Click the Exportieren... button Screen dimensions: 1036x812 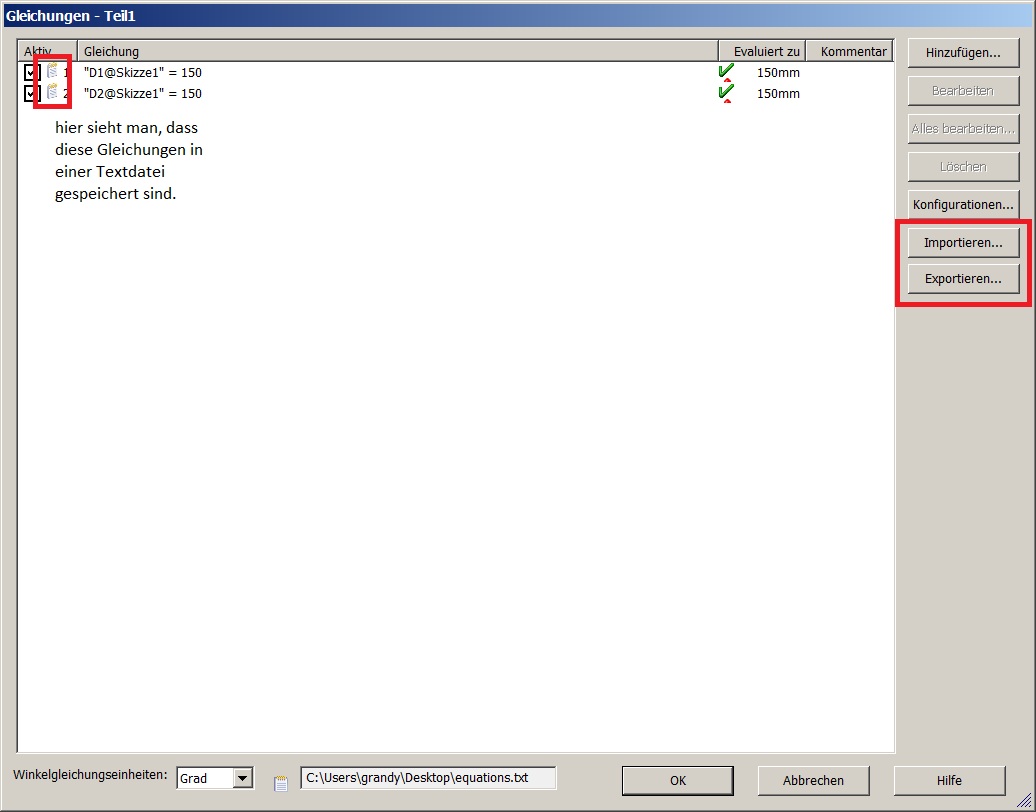[963, 279]
